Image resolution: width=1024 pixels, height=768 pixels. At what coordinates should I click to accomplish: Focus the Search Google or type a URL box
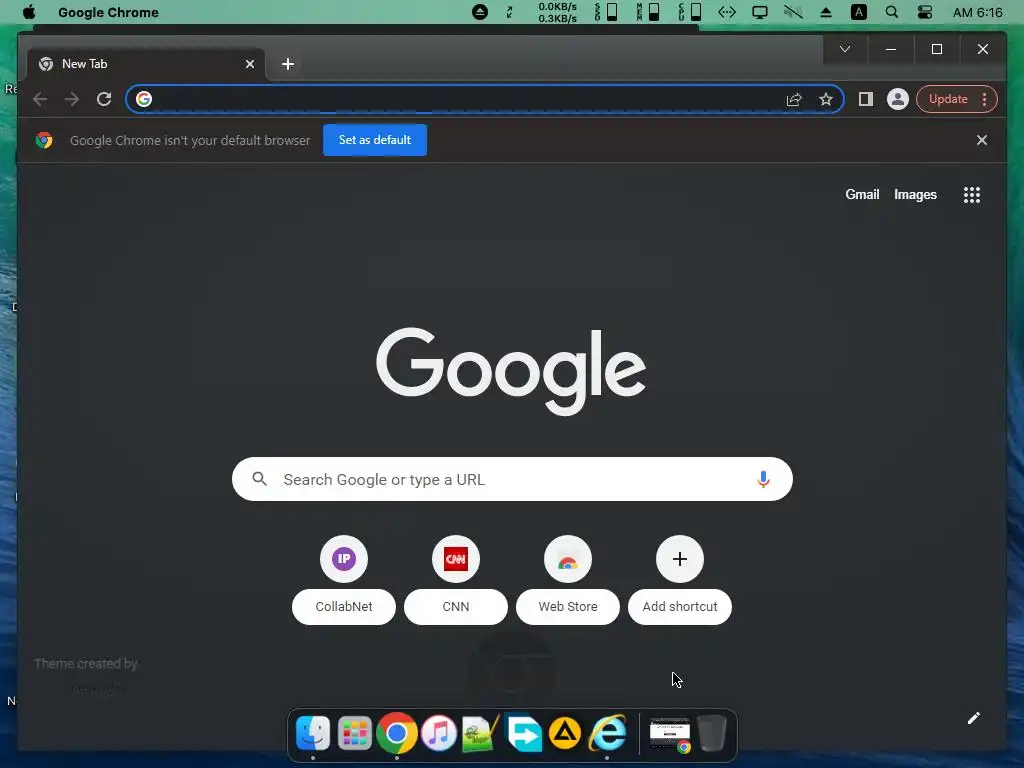[x=512, y=479]
